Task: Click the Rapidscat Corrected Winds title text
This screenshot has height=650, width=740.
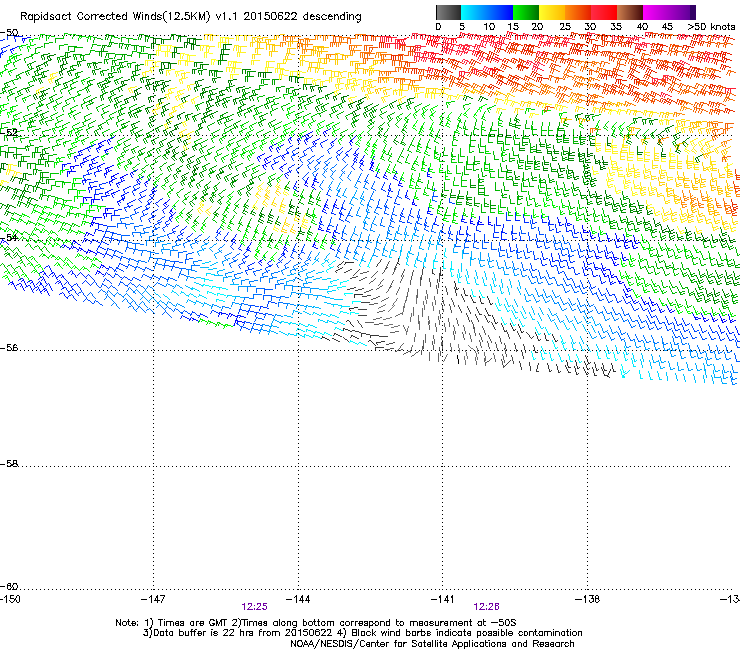Action: coord(191,17)
